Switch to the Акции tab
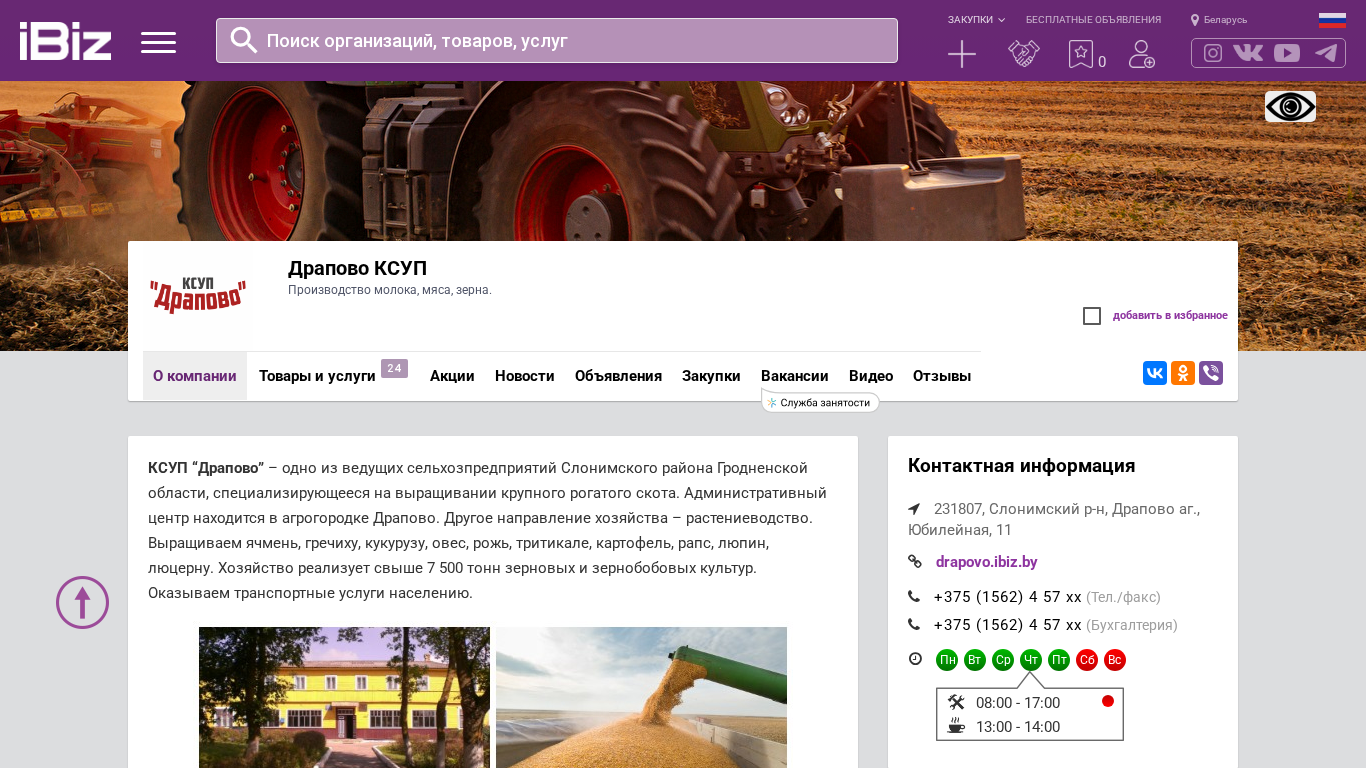The height and width of the screenshot is (768, 1366). click(x=452, y=376)
